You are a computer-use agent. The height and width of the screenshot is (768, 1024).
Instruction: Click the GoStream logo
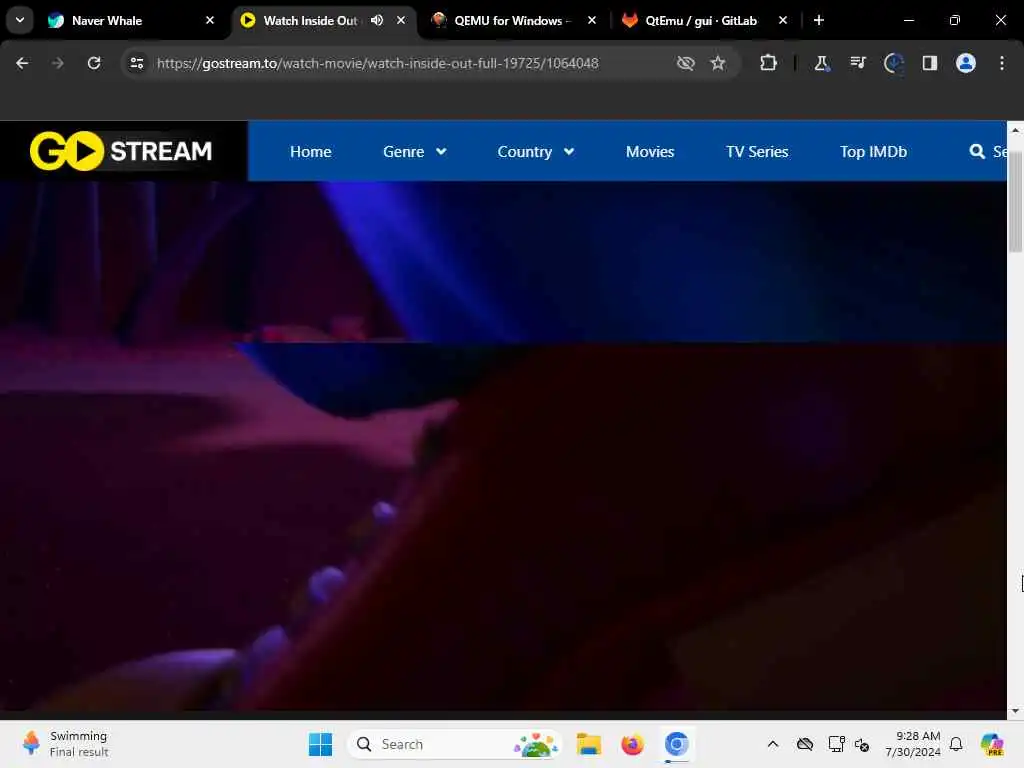[121, 151]
